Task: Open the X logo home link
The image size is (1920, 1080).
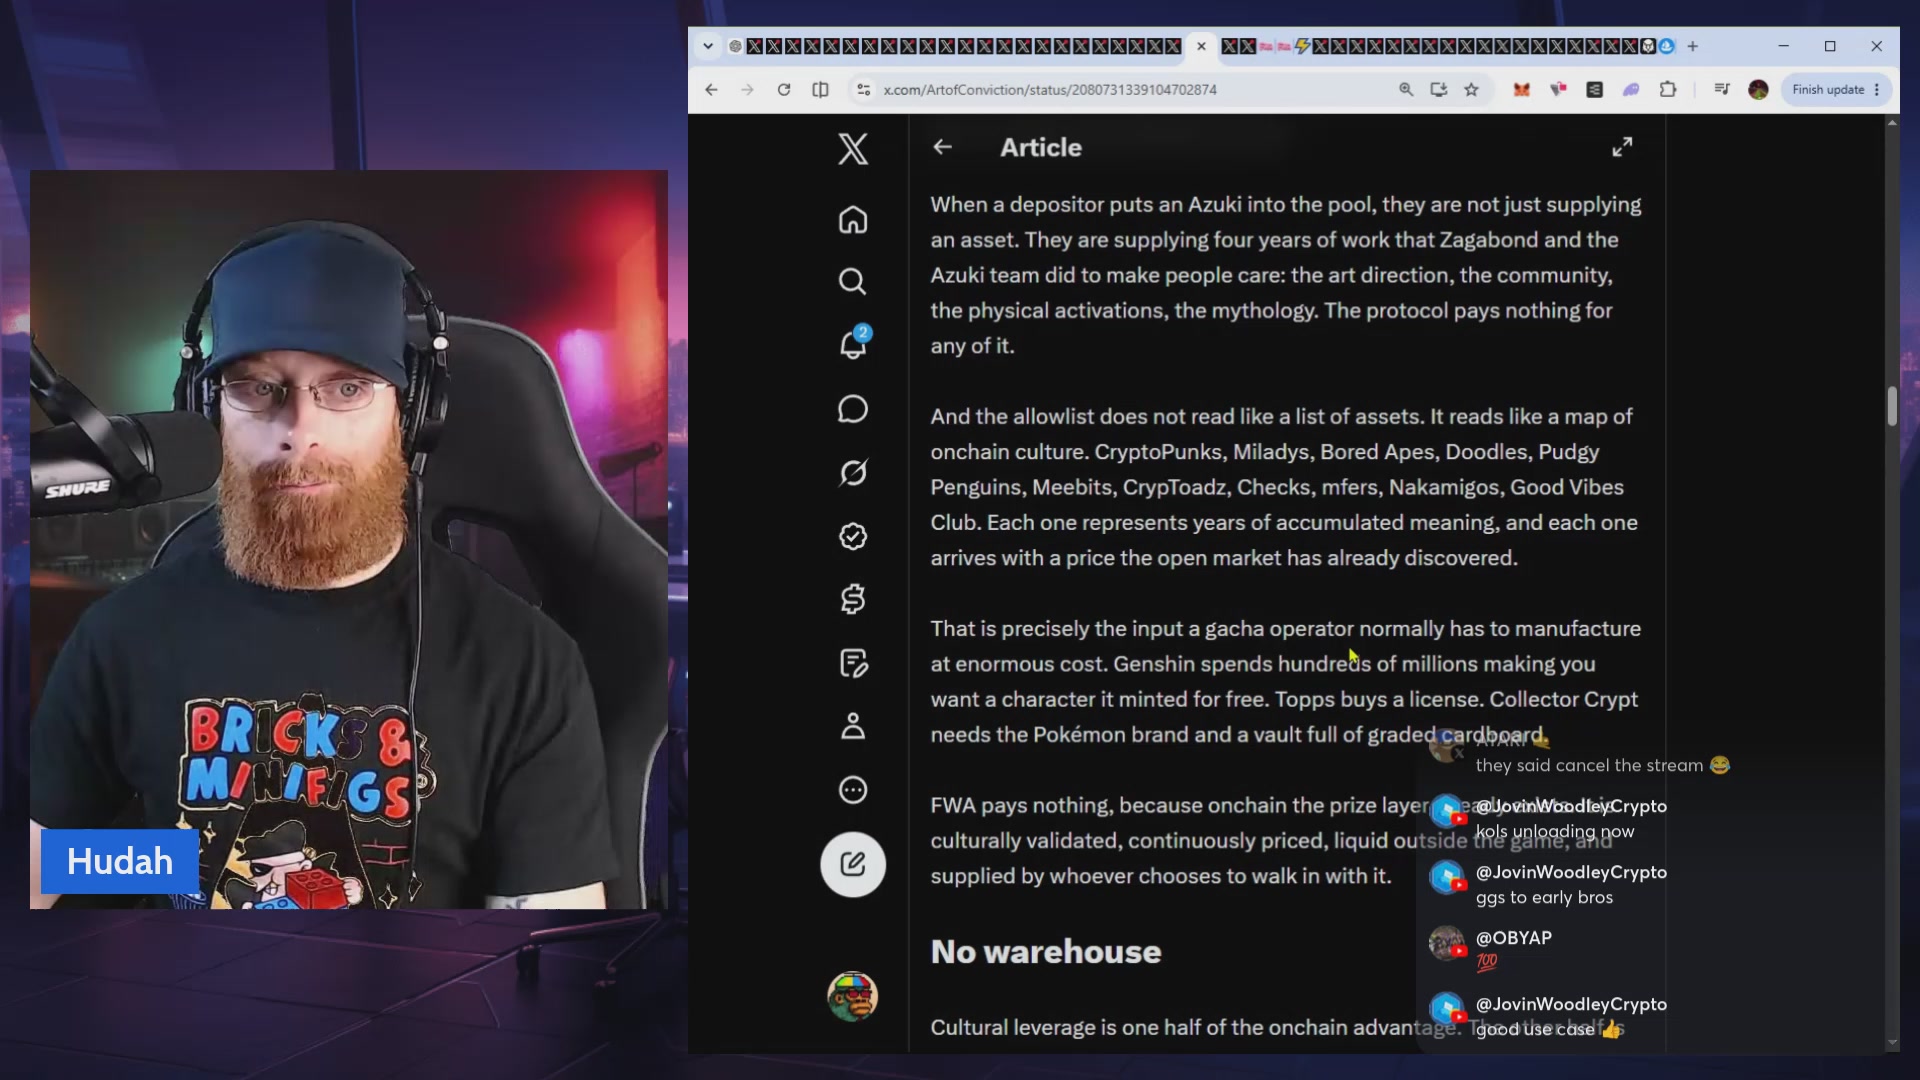Action: click(x=853, y=149)
